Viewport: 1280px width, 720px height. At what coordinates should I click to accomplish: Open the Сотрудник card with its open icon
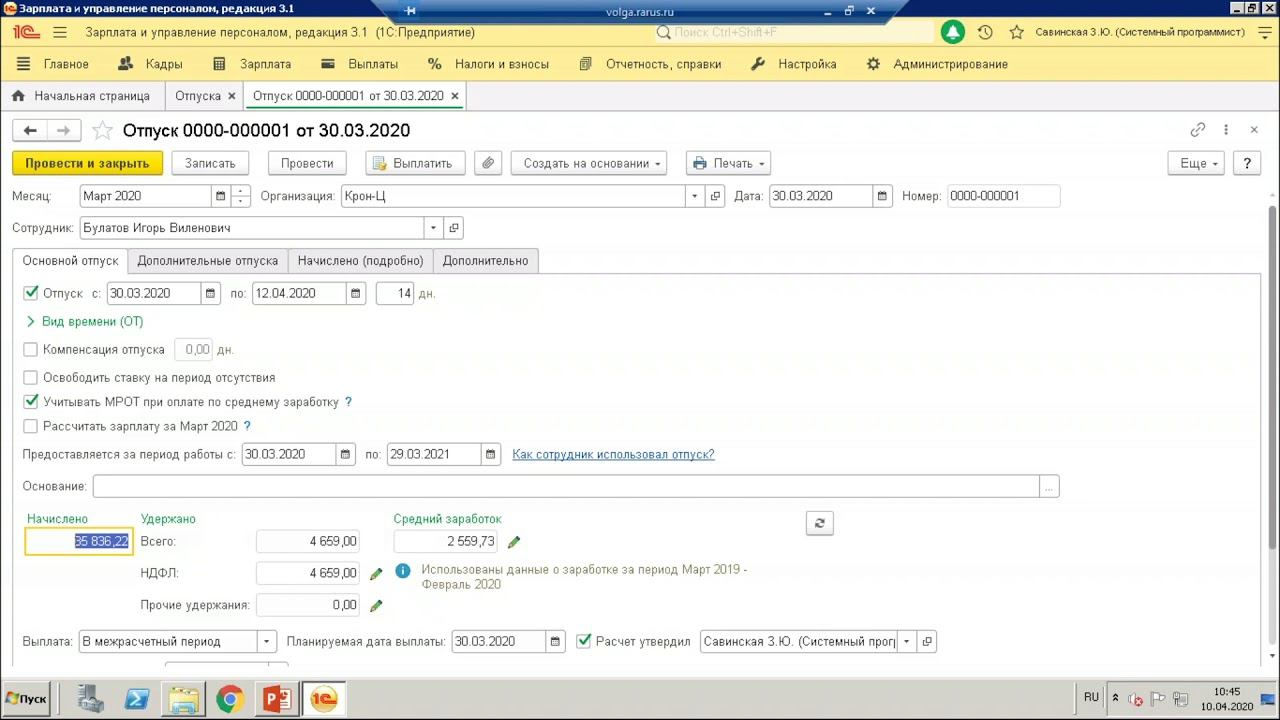pyautogui.click(x=453, y=228)
